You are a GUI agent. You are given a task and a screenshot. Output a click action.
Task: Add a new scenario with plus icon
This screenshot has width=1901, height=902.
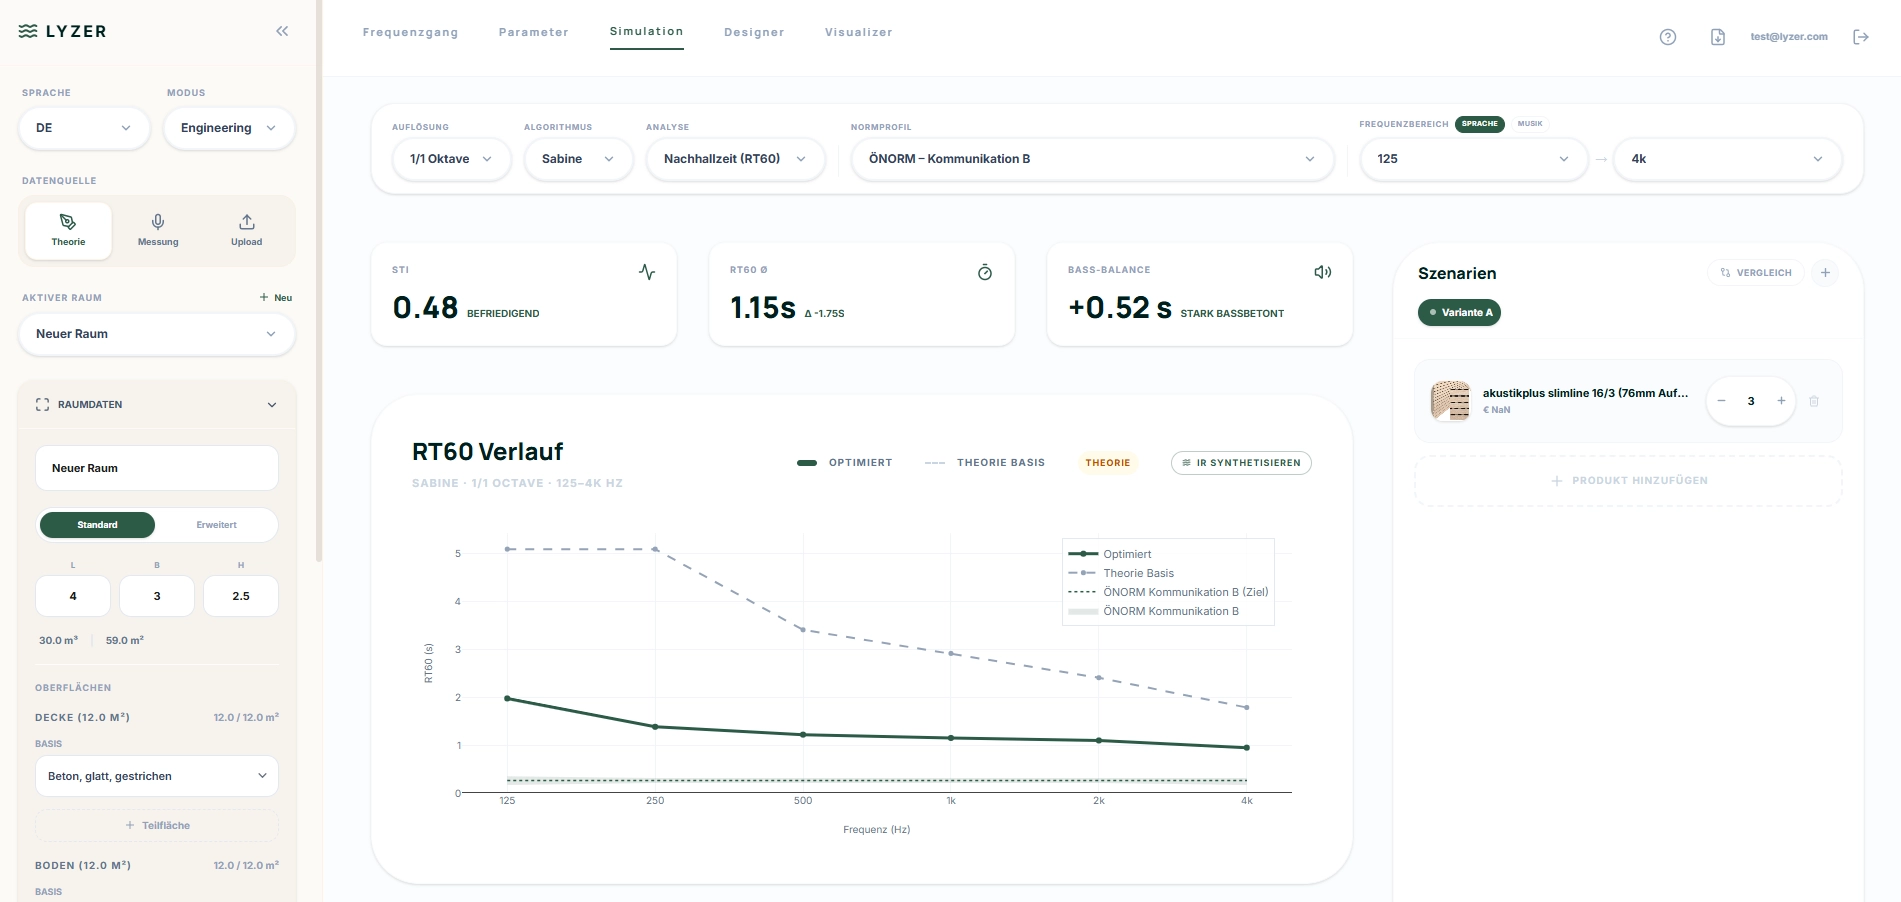1824,273
